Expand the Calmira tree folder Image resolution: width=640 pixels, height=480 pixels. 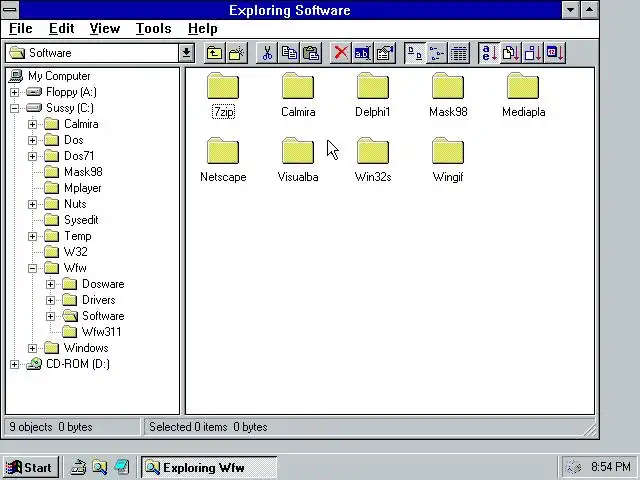pos(32,124)
